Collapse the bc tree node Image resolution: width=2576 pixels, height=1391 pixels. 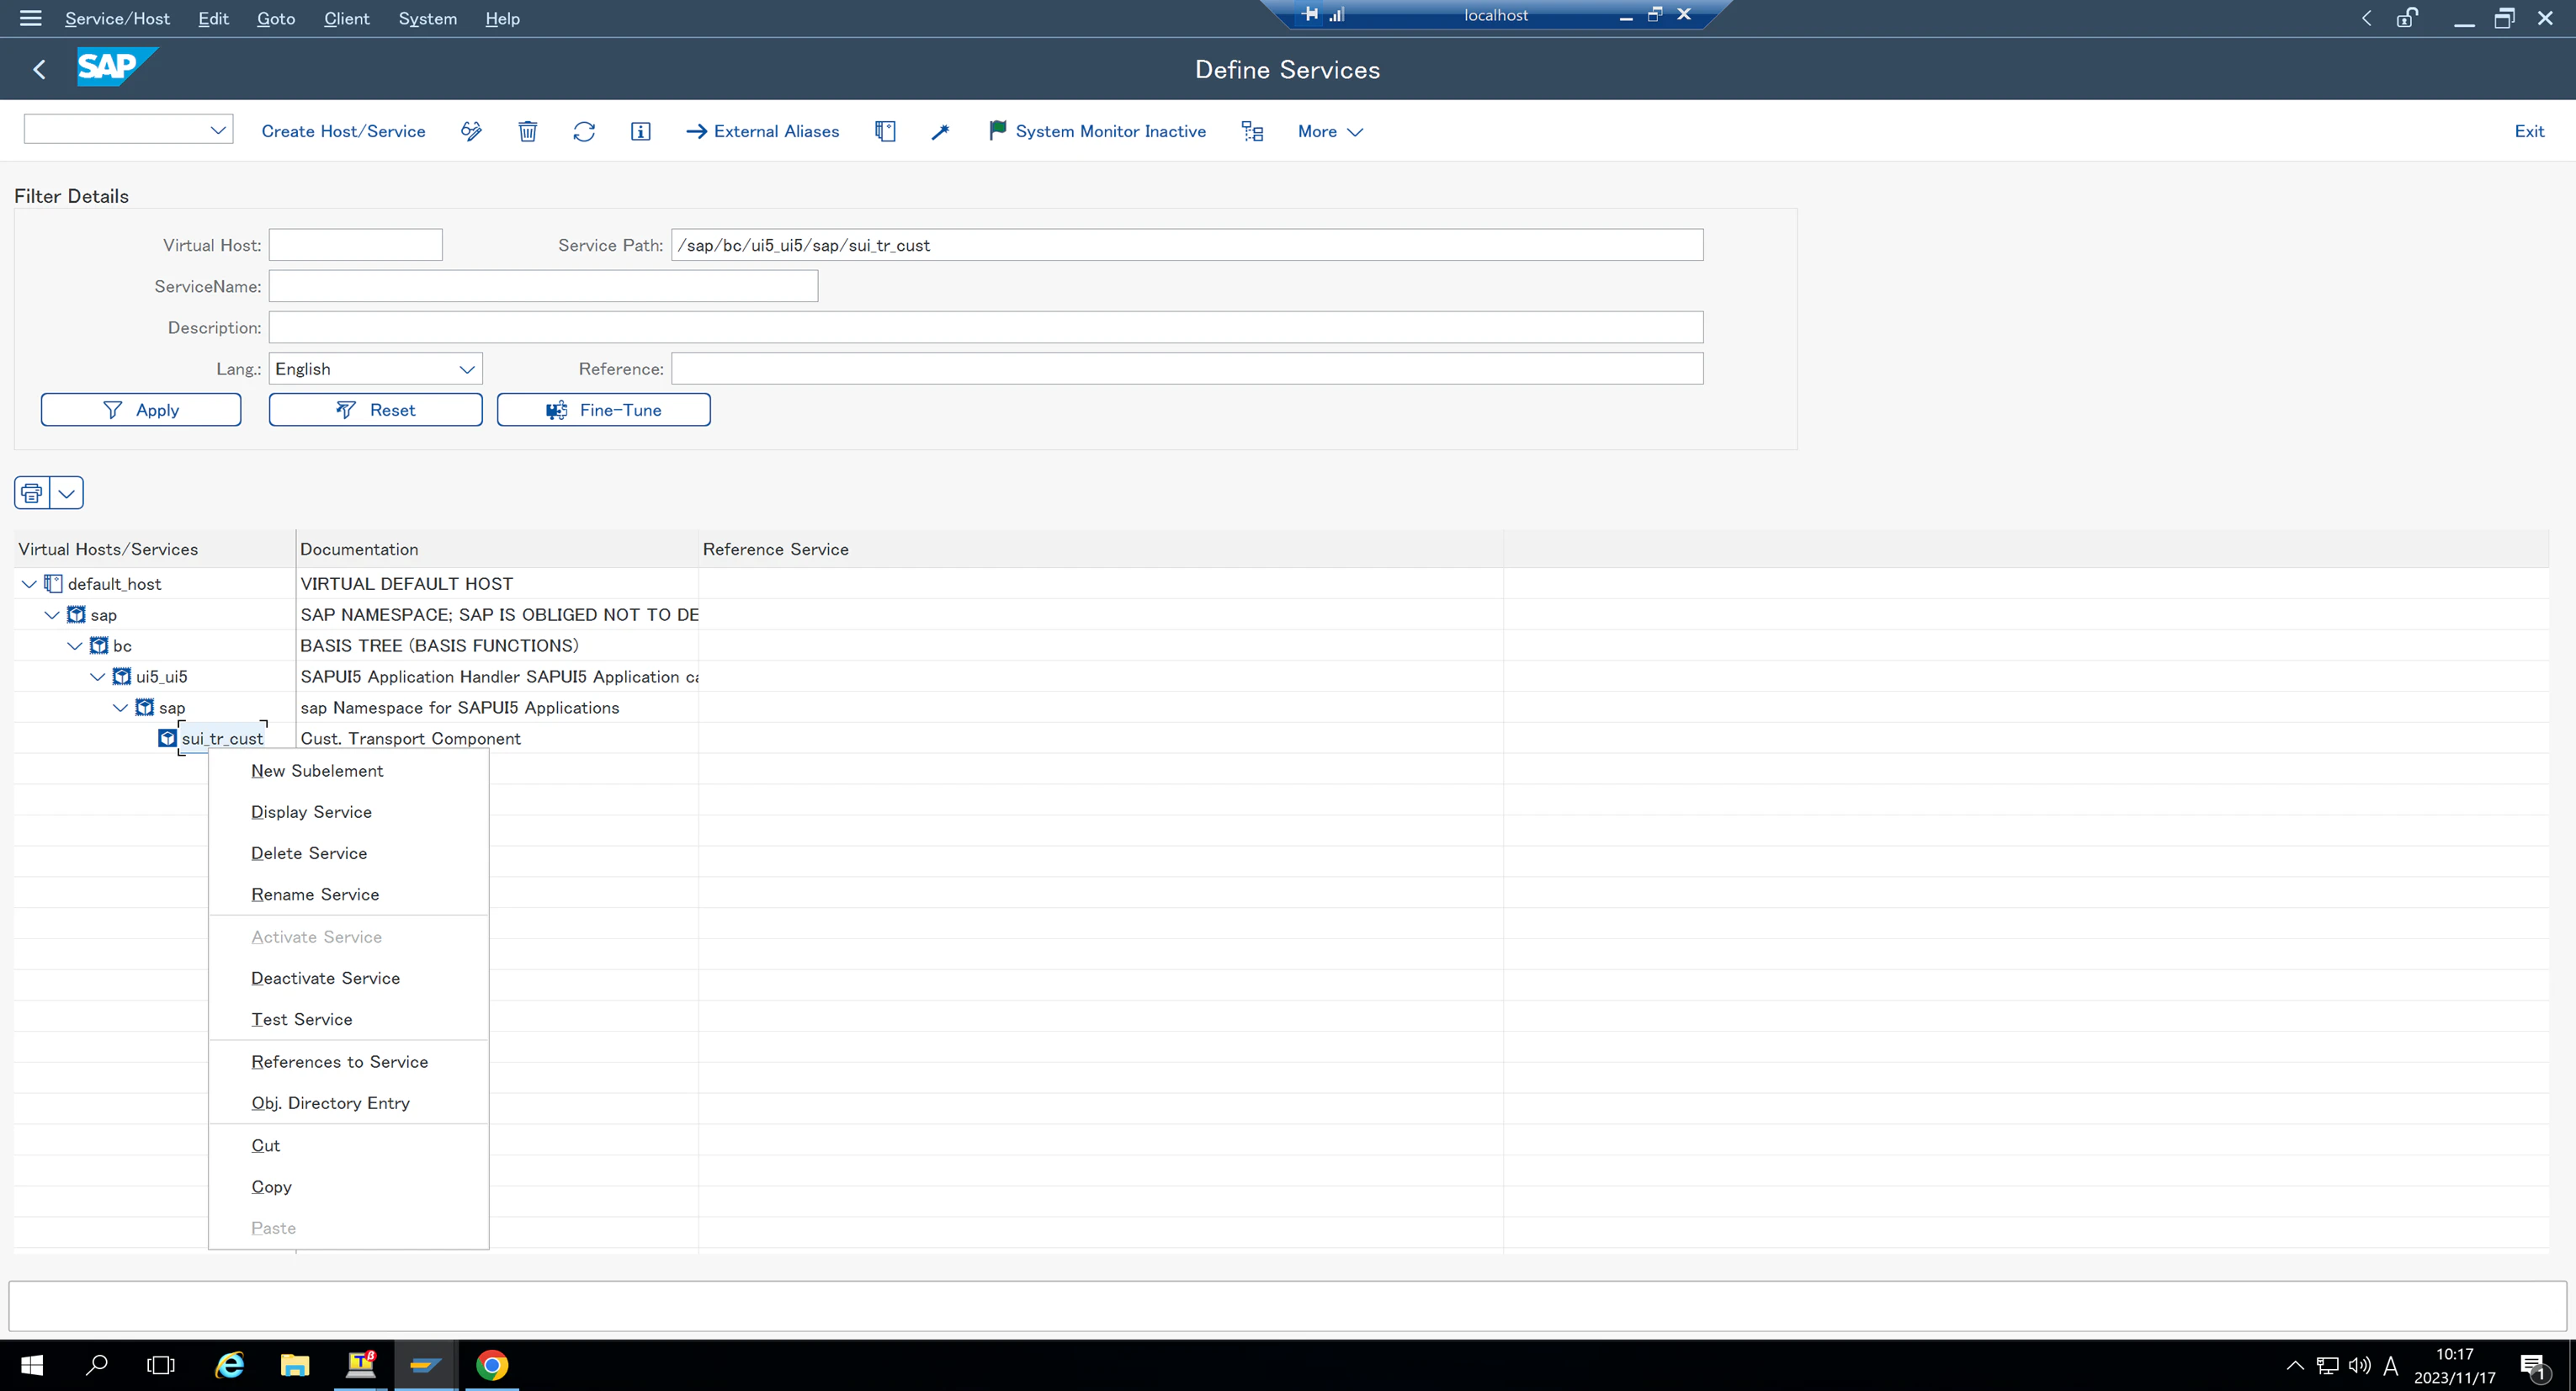(75, 646)
